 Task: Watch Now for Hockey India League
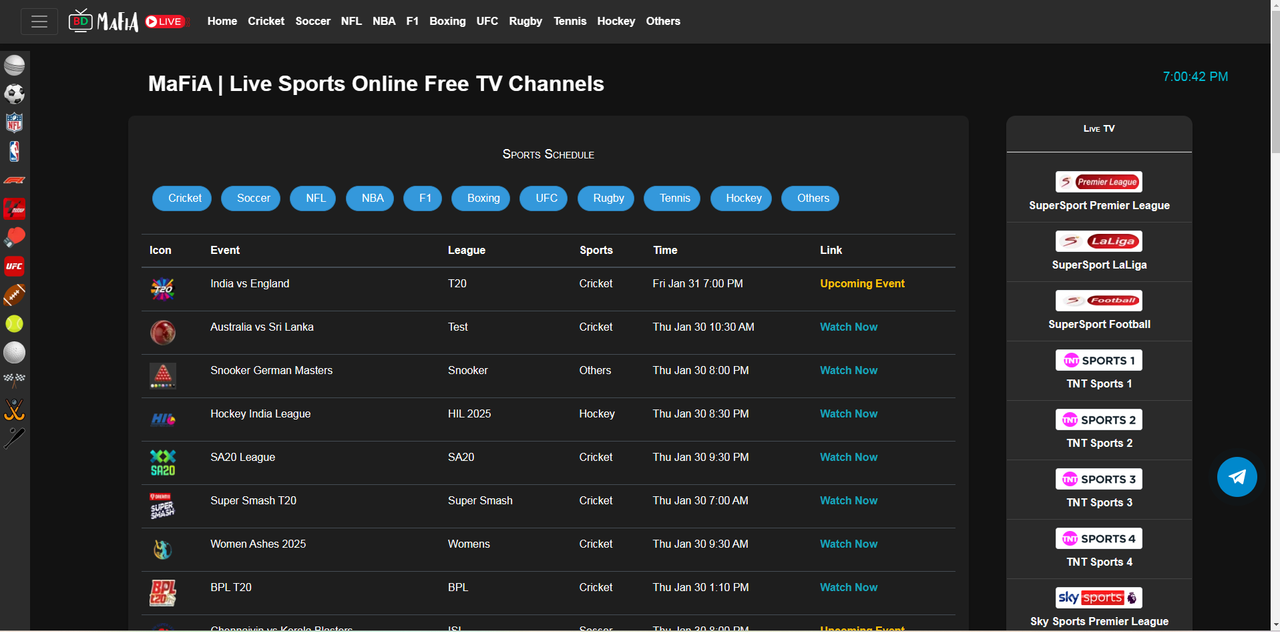point(849,414)
